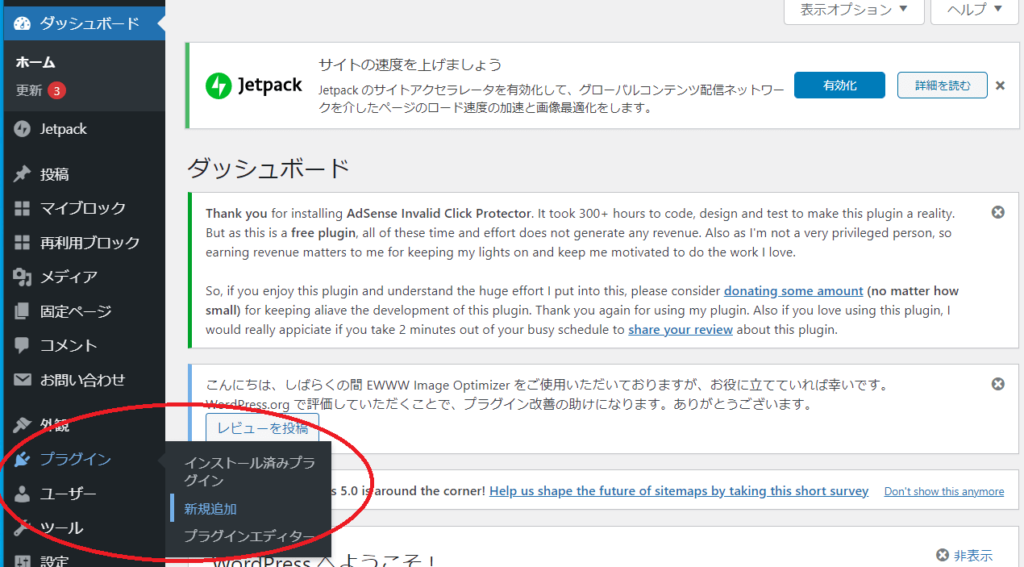Open マイブロック menu item
This screenshot has height=567, width=1024.
click(x=83, y=208)
